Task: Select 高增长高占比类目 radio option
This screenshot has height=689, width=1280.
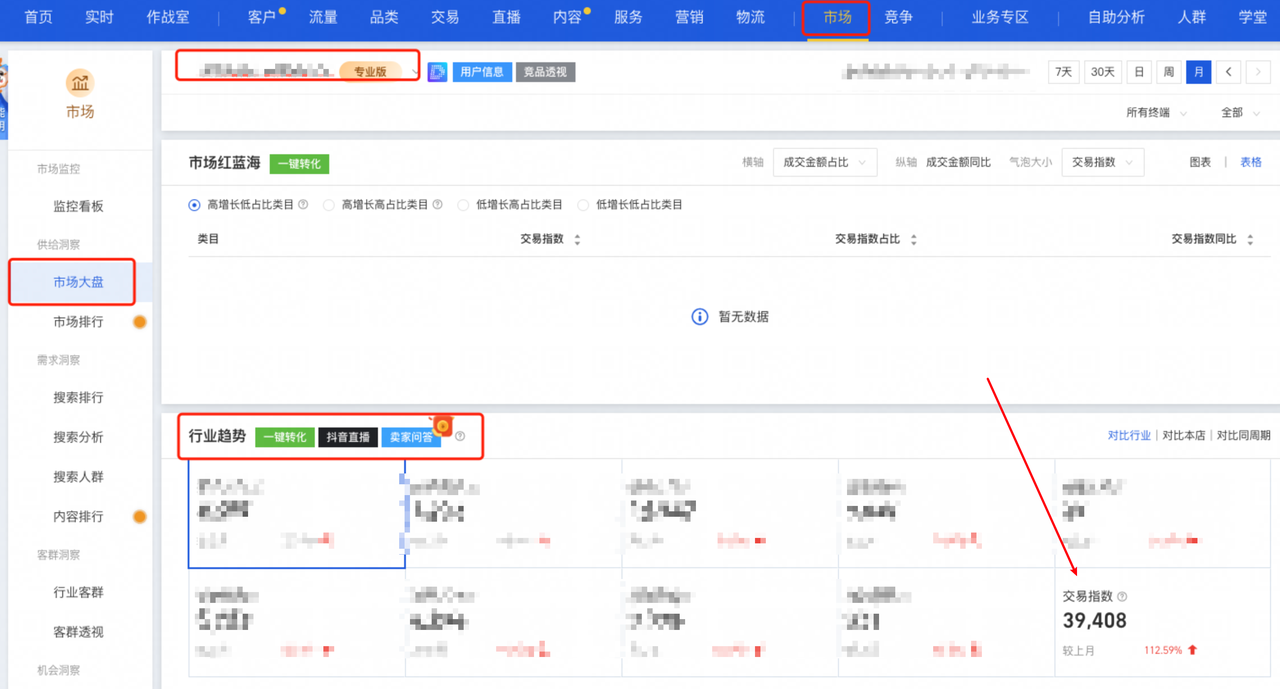Action: 329,205
